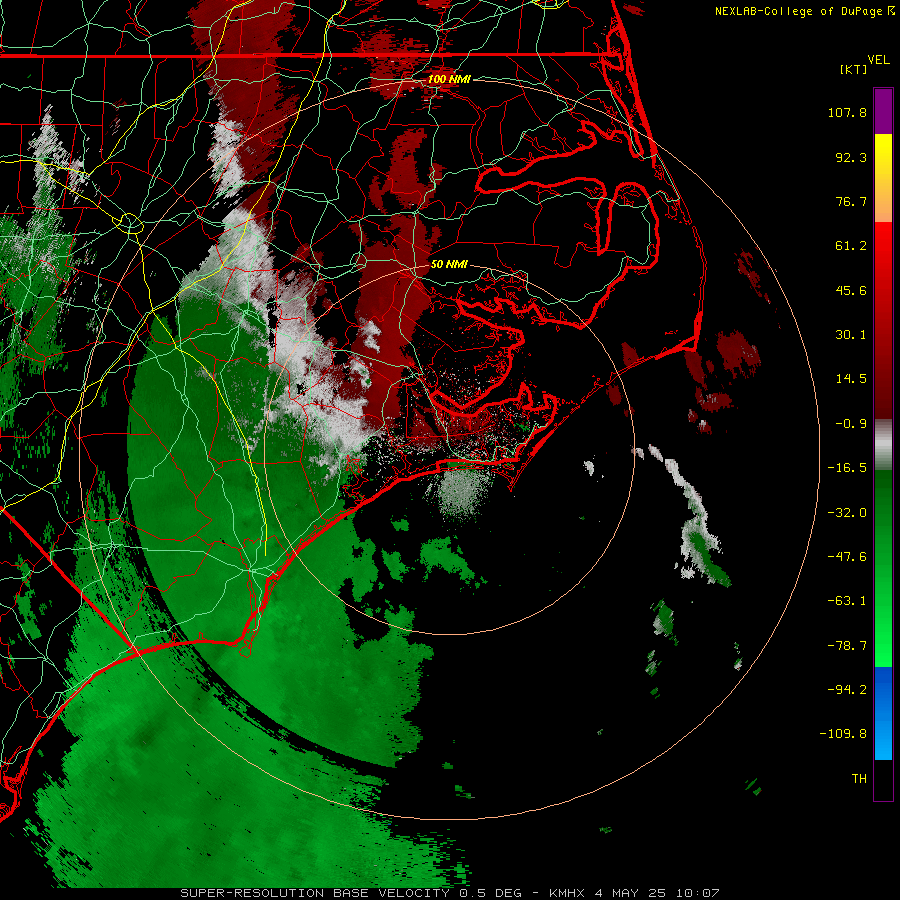
Task: Click the 107.8 velocity scale value
Action: [847, 112]
